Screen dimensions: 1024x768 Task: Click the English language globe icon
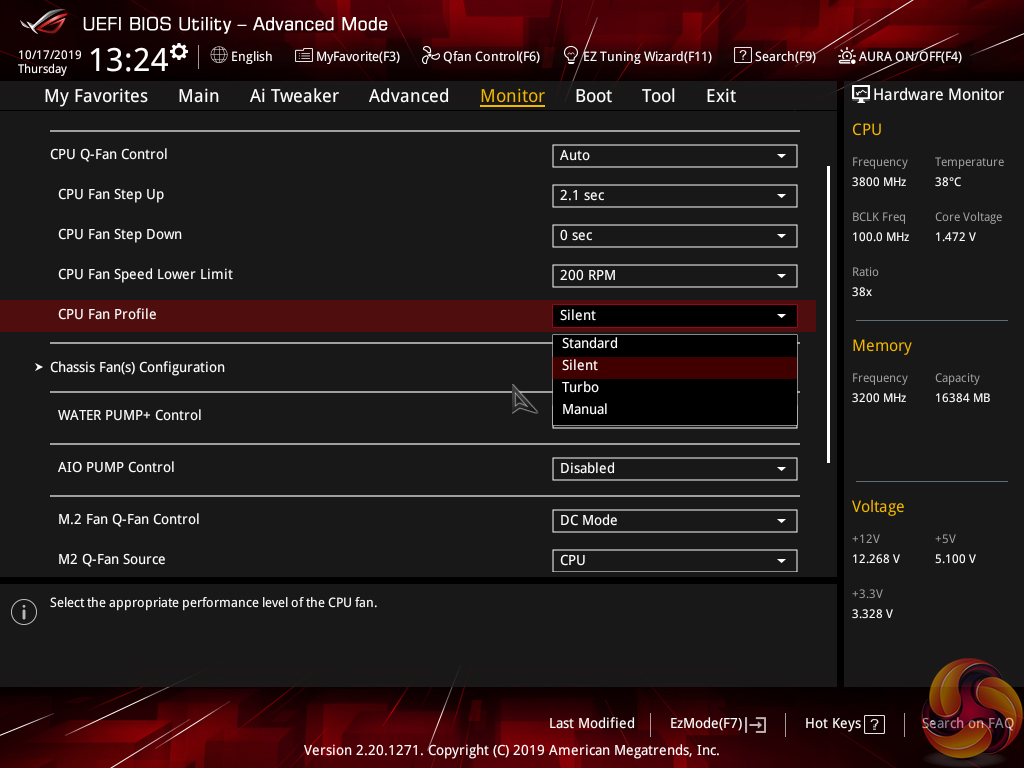coord(219,56)
